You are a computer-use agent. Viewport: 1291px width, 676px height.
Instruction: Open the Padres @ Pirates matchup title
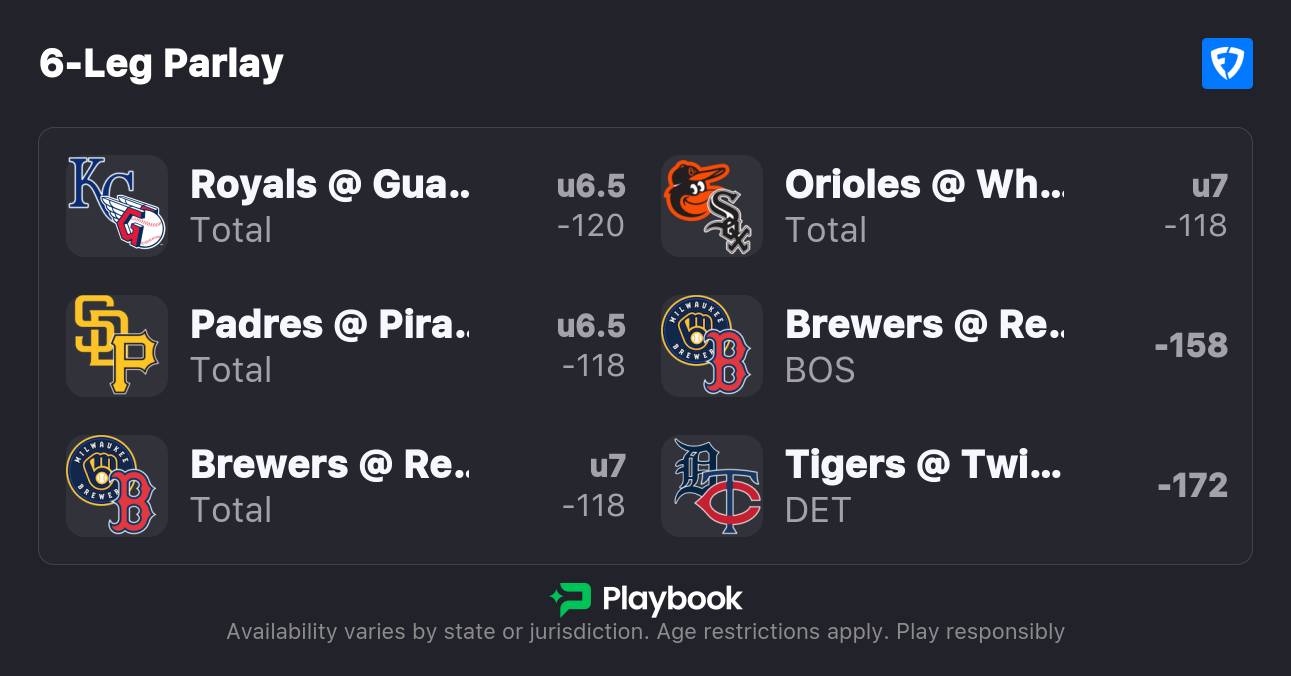point(330,325)
